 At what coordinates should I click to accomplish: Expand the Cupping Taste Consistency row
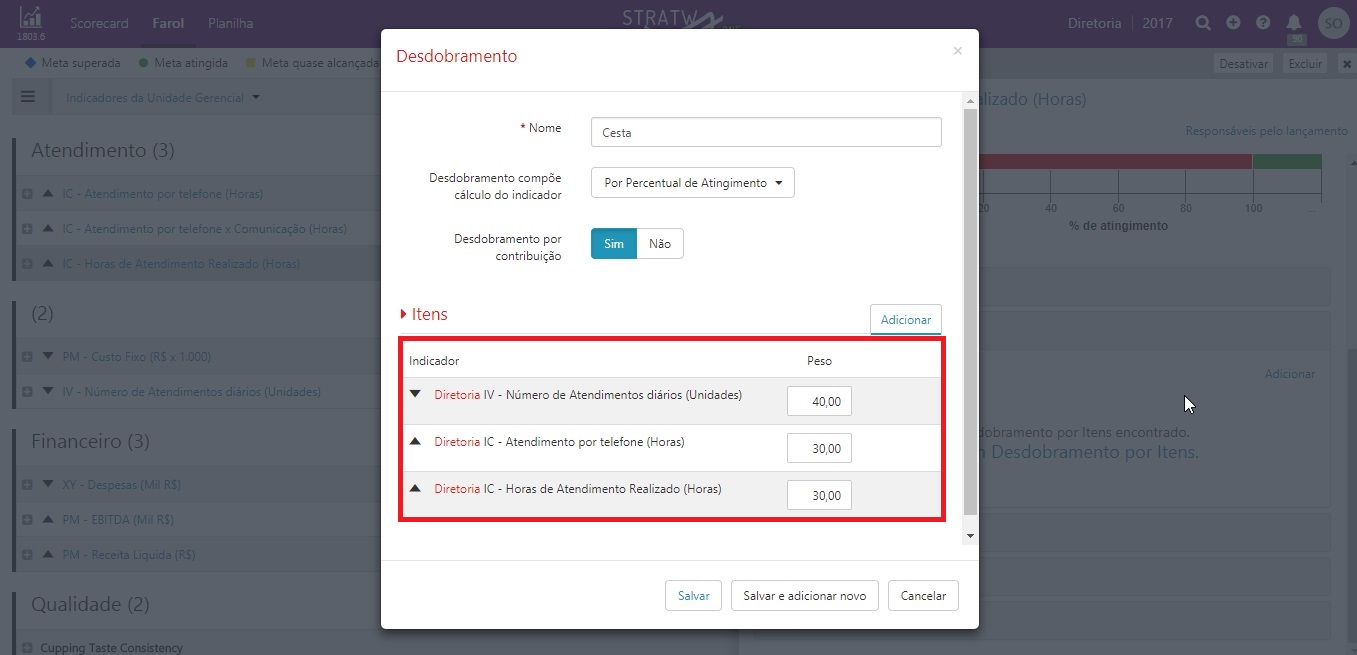point(27,648)
